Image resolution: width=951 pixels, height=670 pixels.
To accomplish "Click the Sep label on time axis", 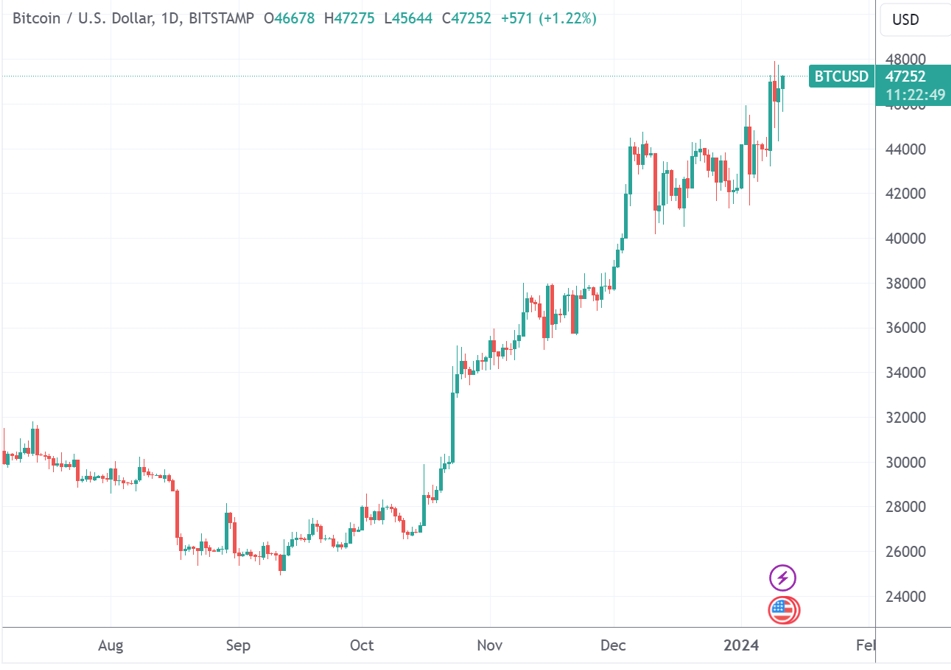I will 237,645.
